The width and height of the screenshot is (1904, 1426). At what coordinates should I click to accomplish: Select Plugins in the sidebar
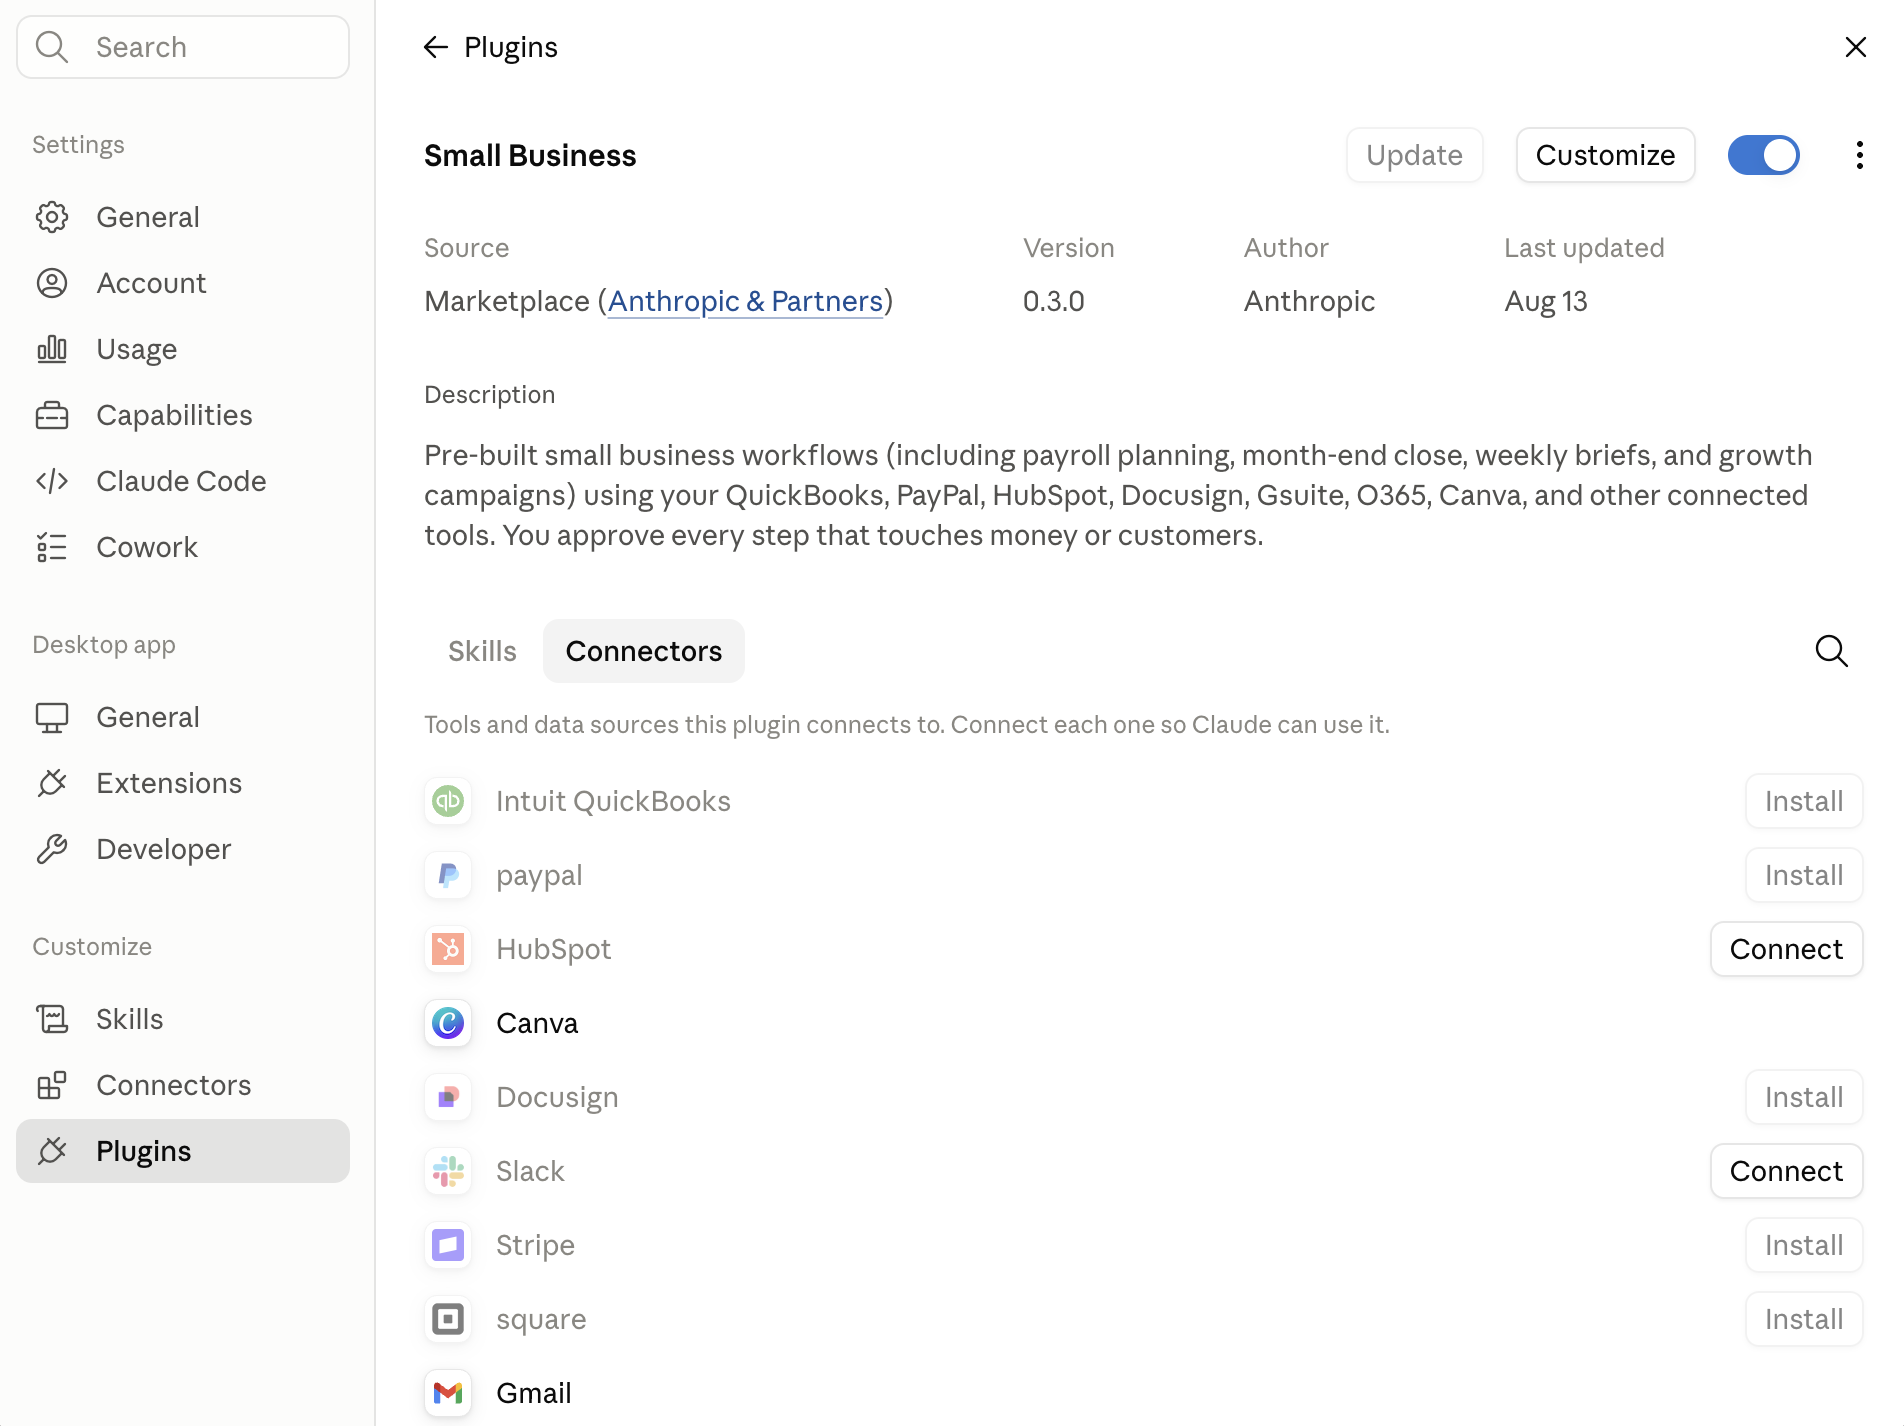(x=183, y=1151)
